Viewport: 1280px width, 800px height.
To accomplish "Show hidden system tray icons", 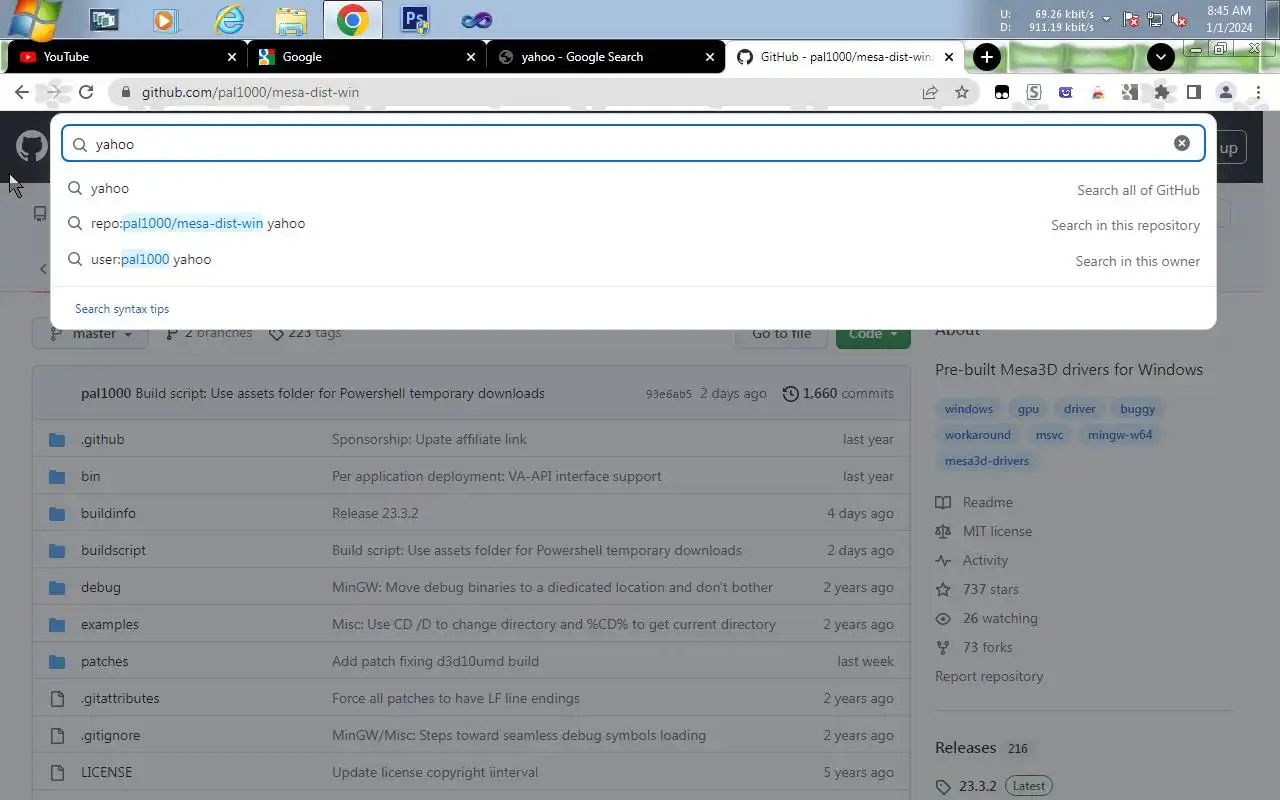I will click(1106, 19).
